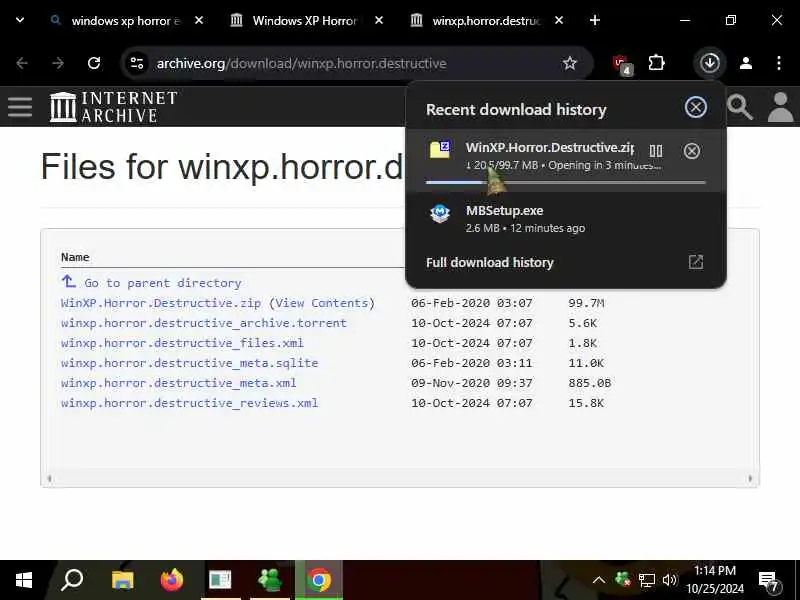
Task: Open Windows taskbar search
Action: point(72,580)
